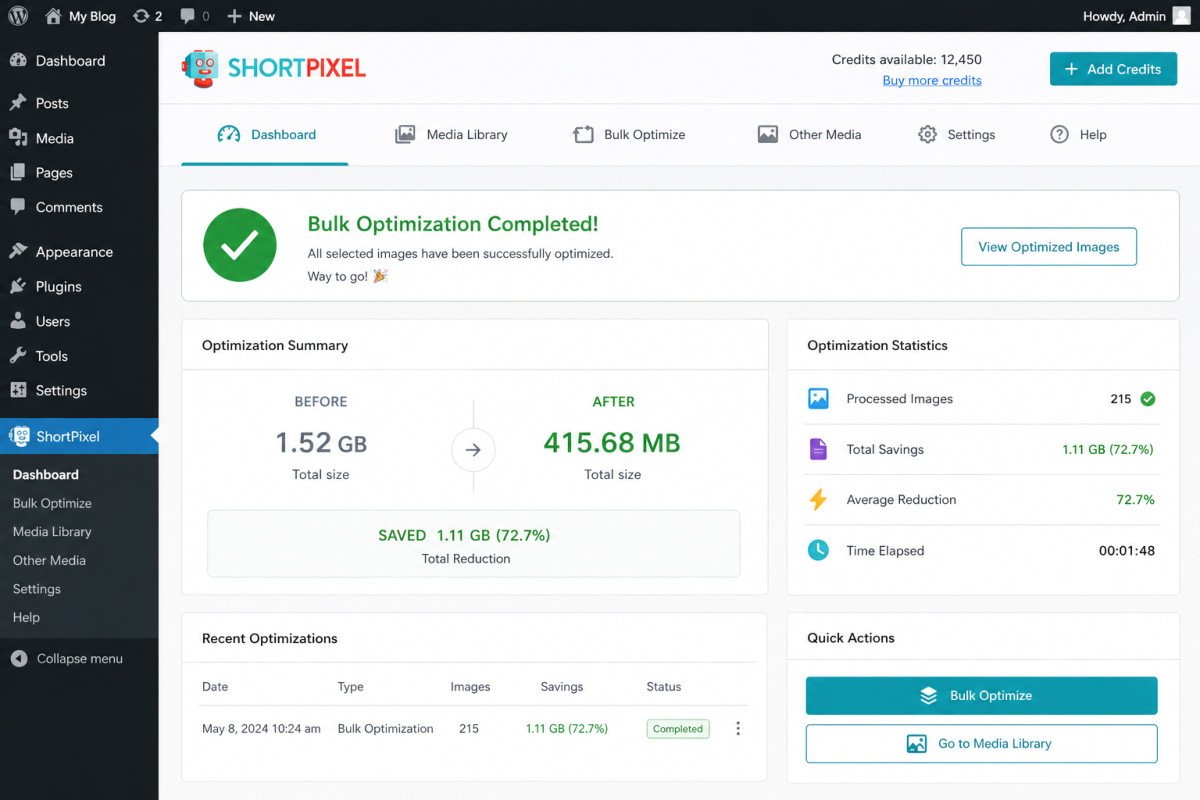
Task: Click New in the admin bar
Action: click(251, 16)
